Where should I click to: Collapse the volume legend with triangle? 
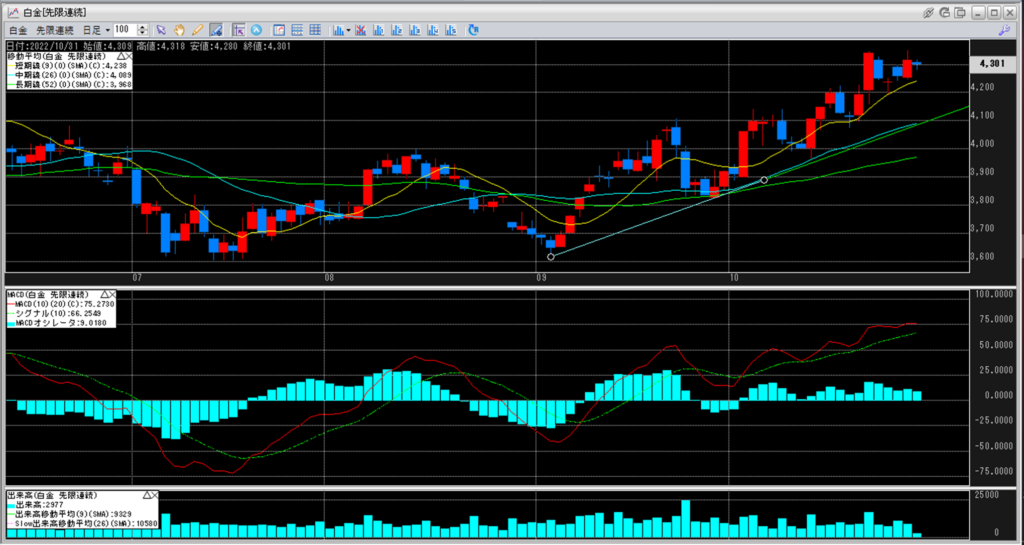pyautogui.click(x=146, y=495)
